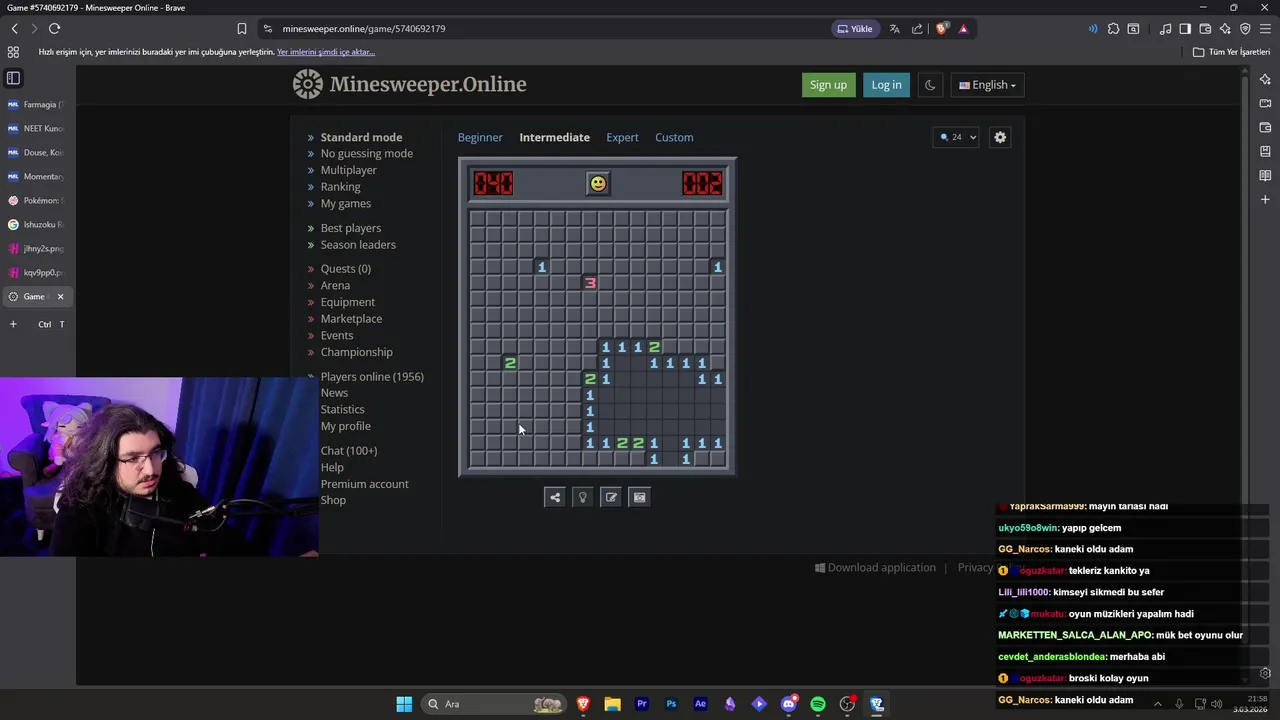This screenshot has height=720, width=1280.
Task: Open the Championship link
Action: (x=356, y=352)
